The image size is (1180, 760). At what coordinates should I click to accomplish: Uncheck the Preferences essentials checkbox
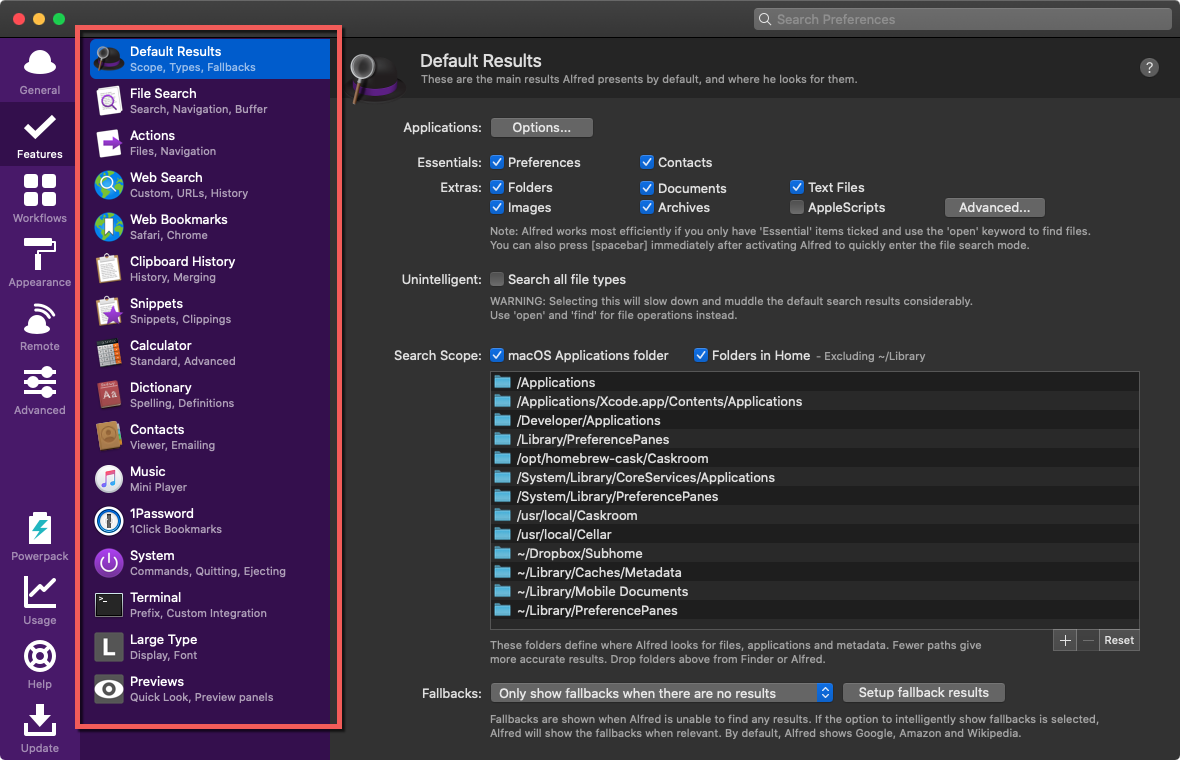(497, 162)
